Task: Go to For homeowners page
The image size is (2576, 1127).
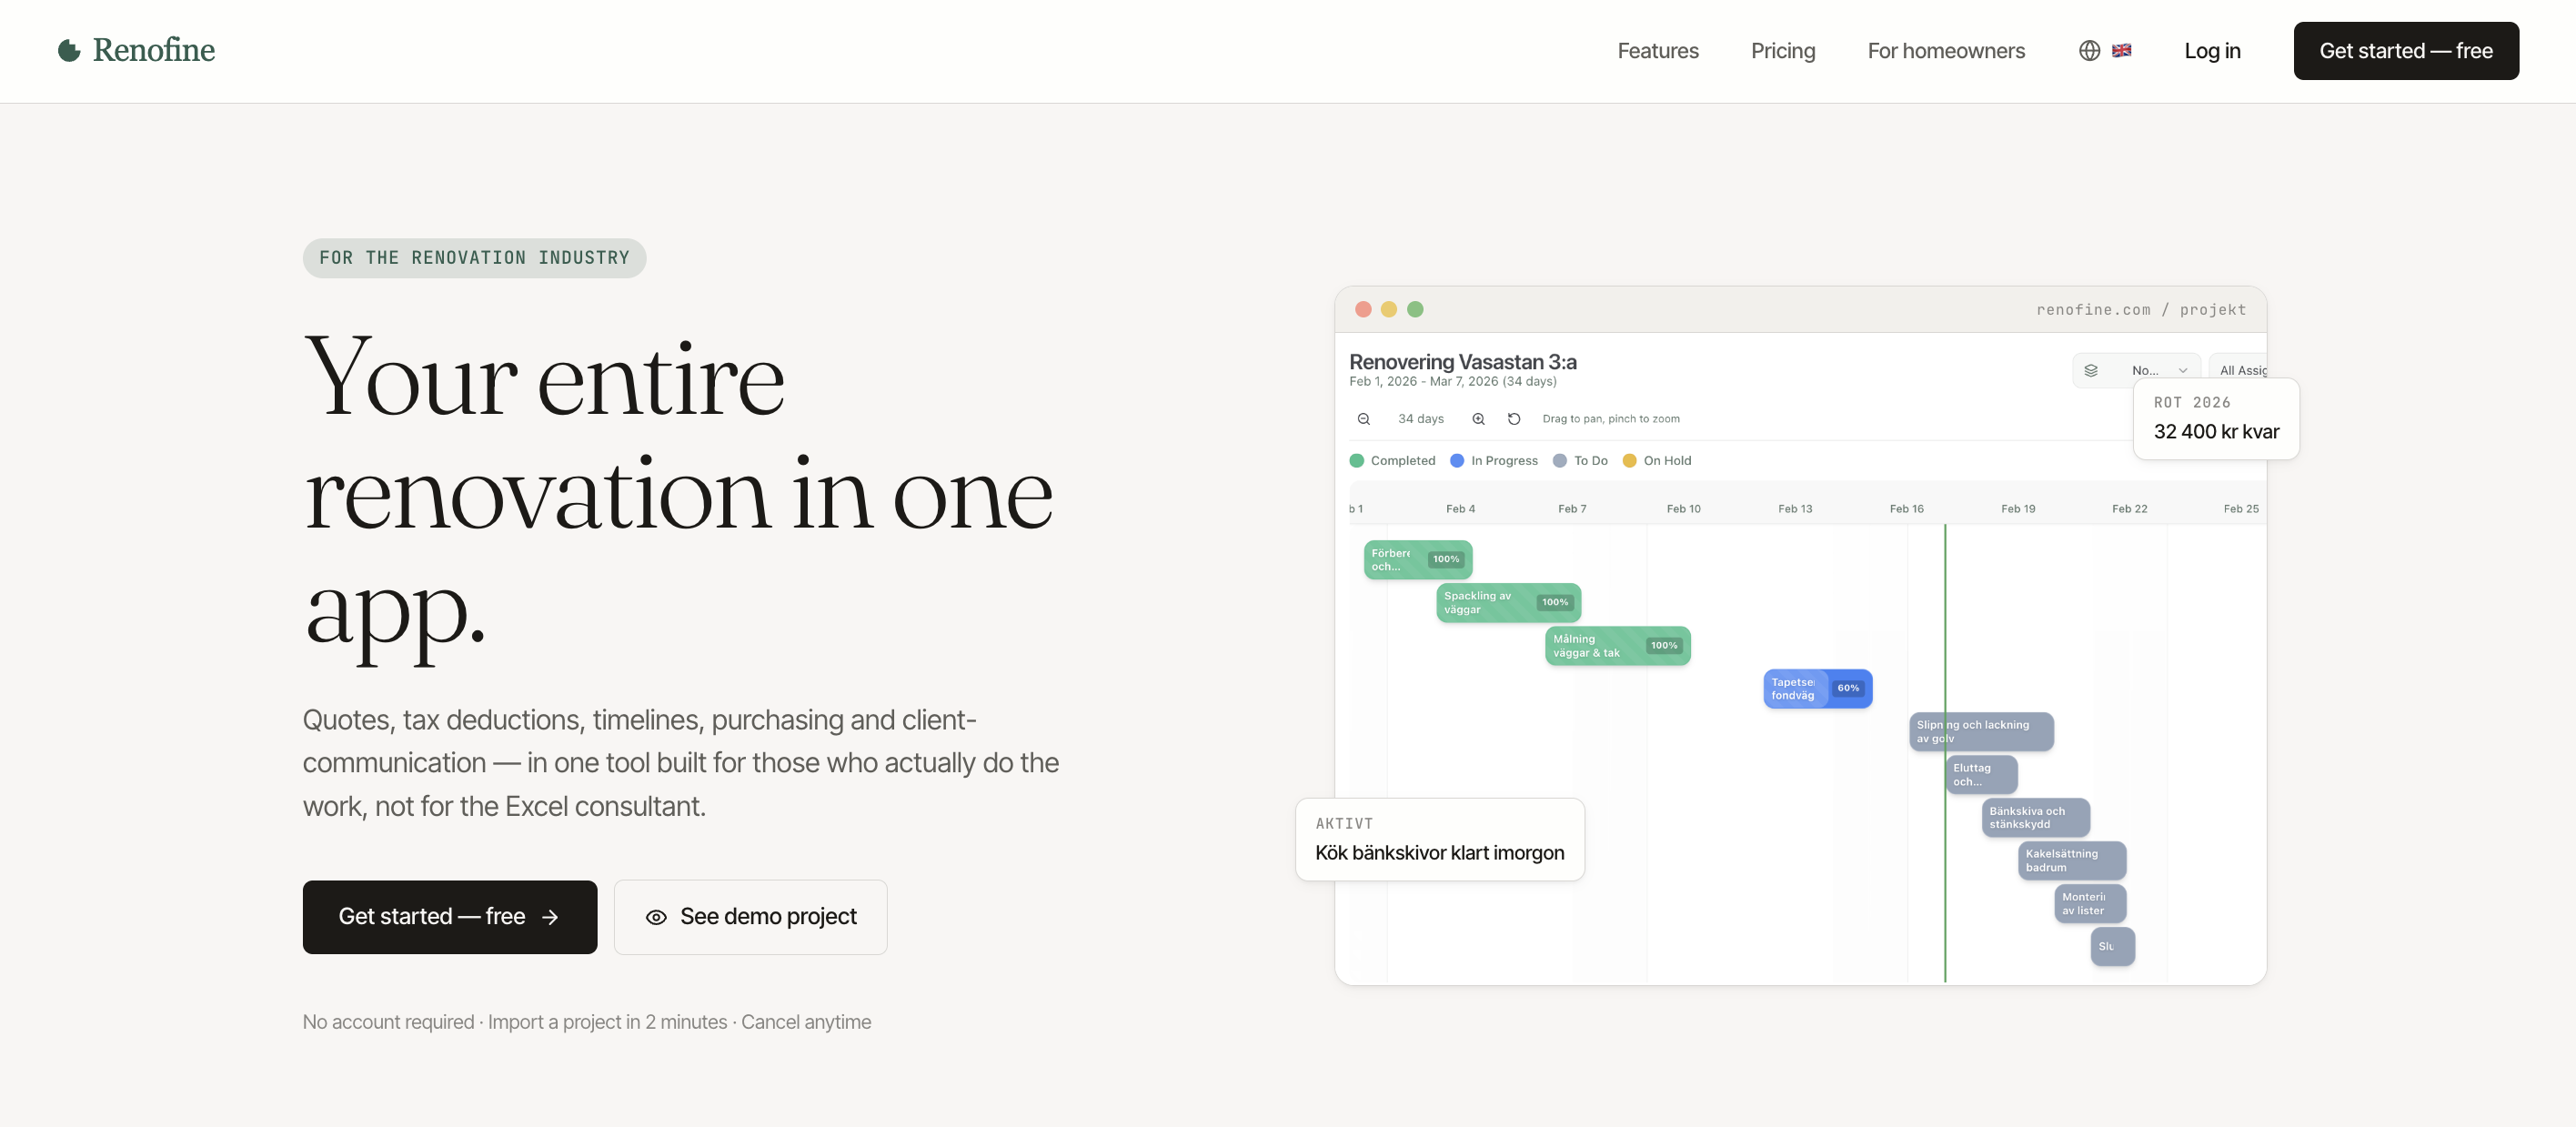Action: point(1945,51)
